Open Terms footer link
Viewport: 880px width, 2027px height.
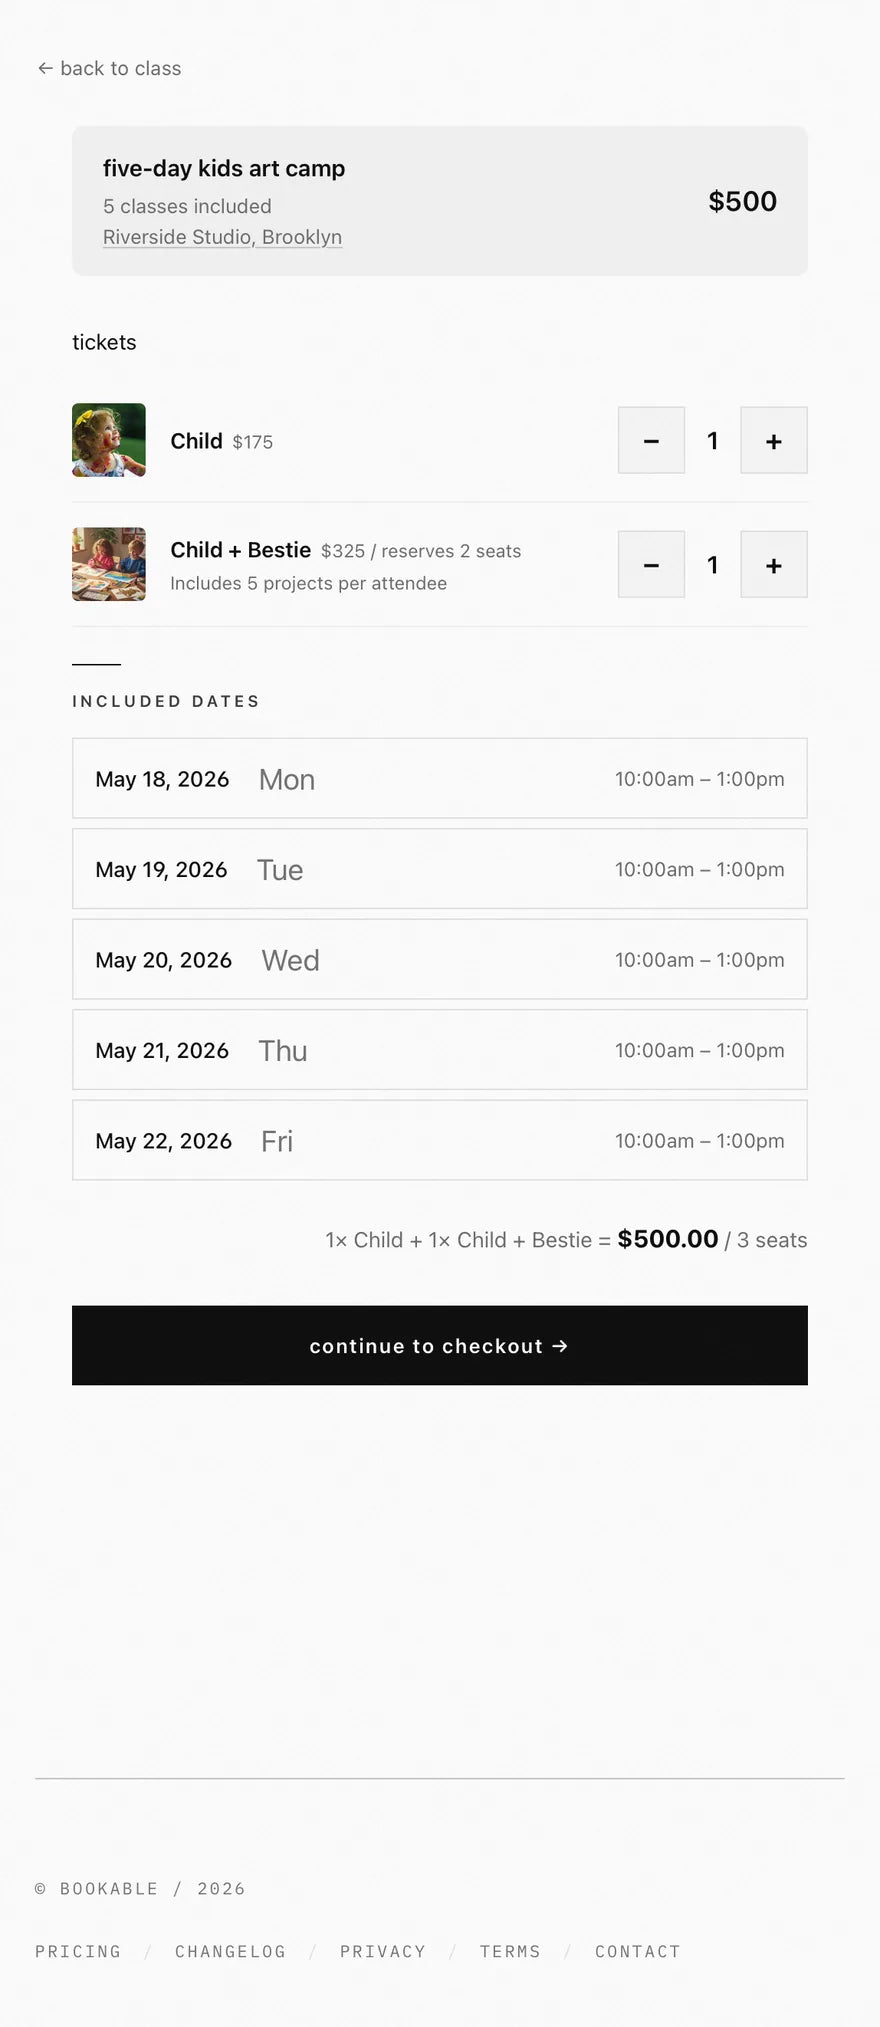pos(510,1951)
